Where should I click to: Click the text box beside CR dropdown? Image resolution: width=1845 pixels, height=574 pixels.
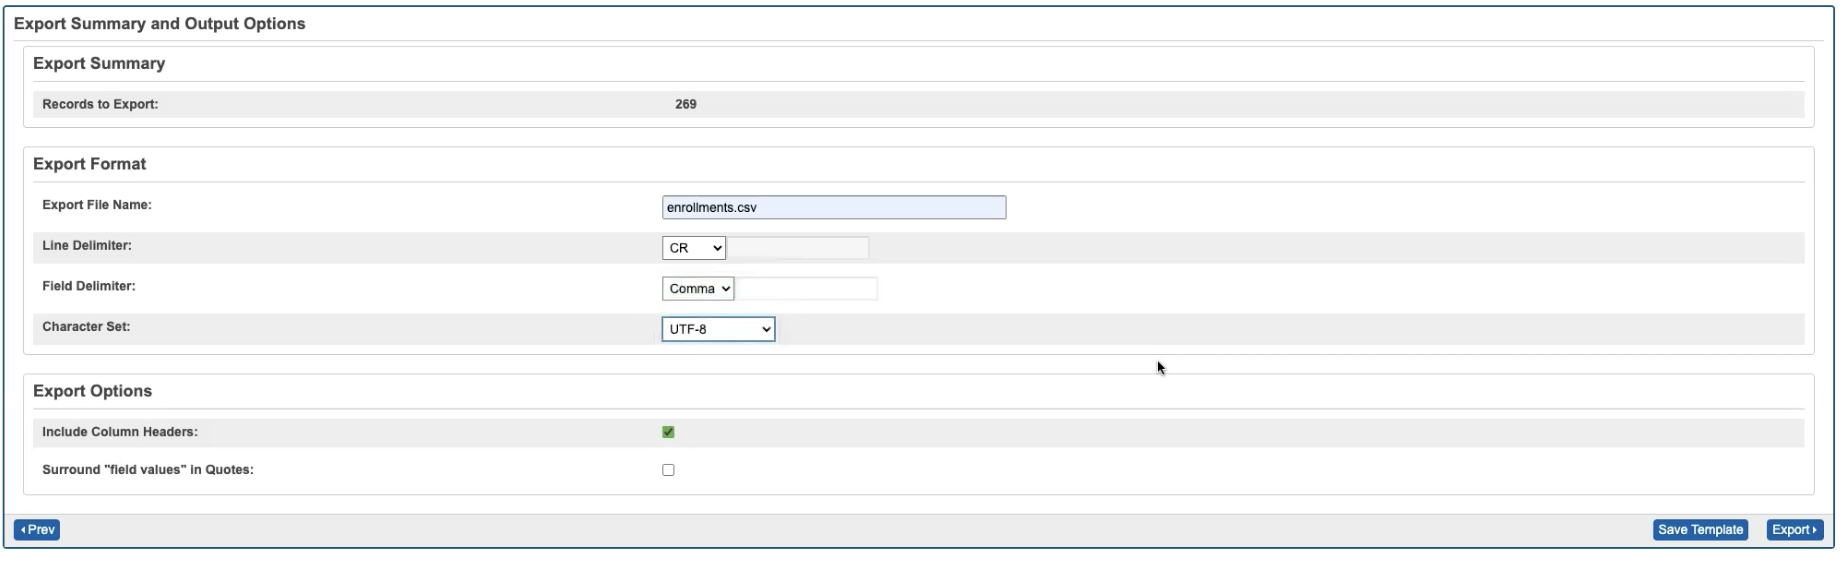click(797, 248)
